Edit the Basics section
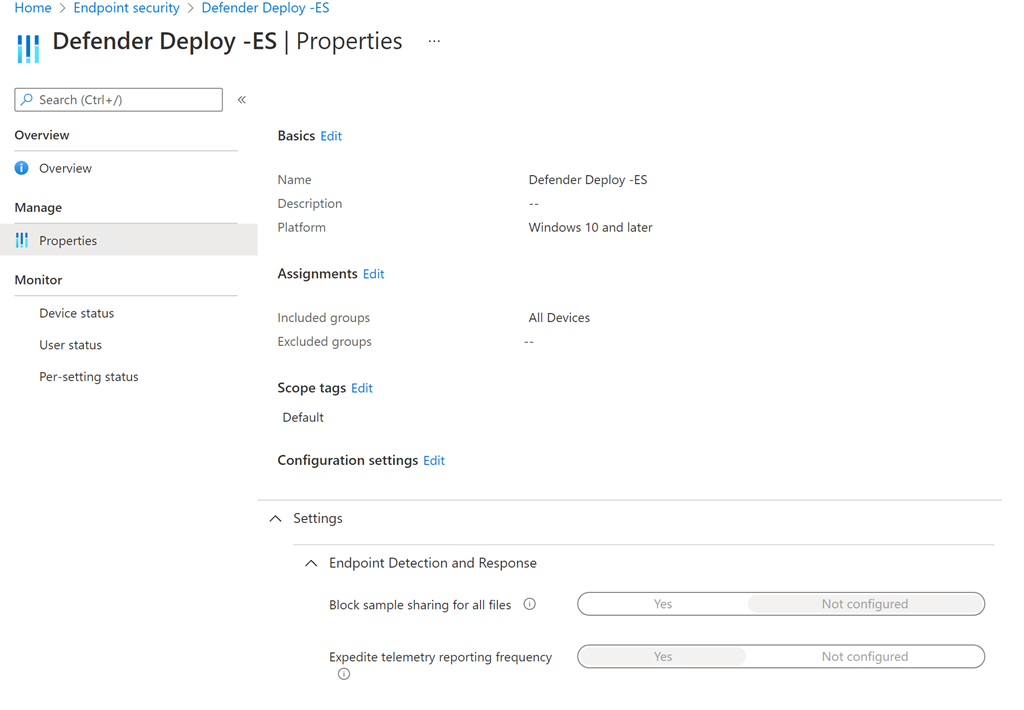The image size is (1024, 710). 331,136
